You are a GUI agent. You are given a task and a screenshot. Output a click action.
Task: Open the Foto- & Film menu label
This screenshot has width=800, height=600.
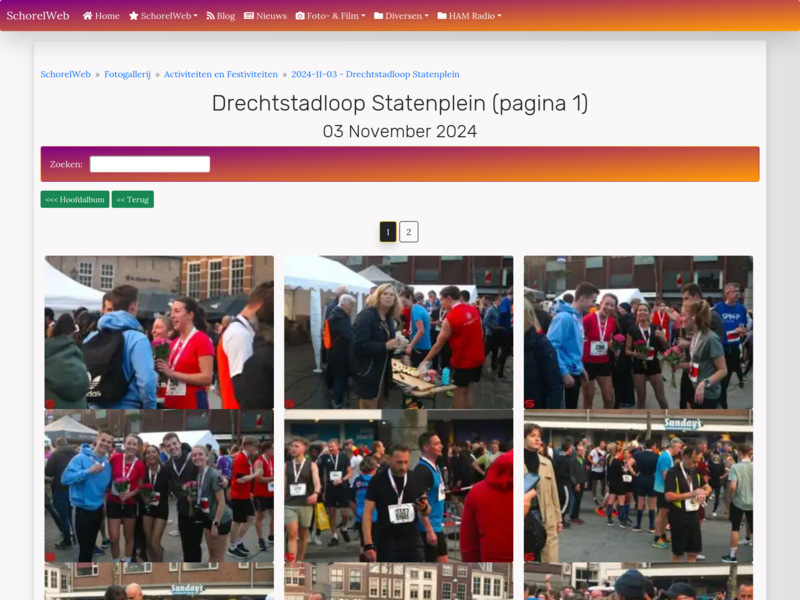[x=333, y=16]
